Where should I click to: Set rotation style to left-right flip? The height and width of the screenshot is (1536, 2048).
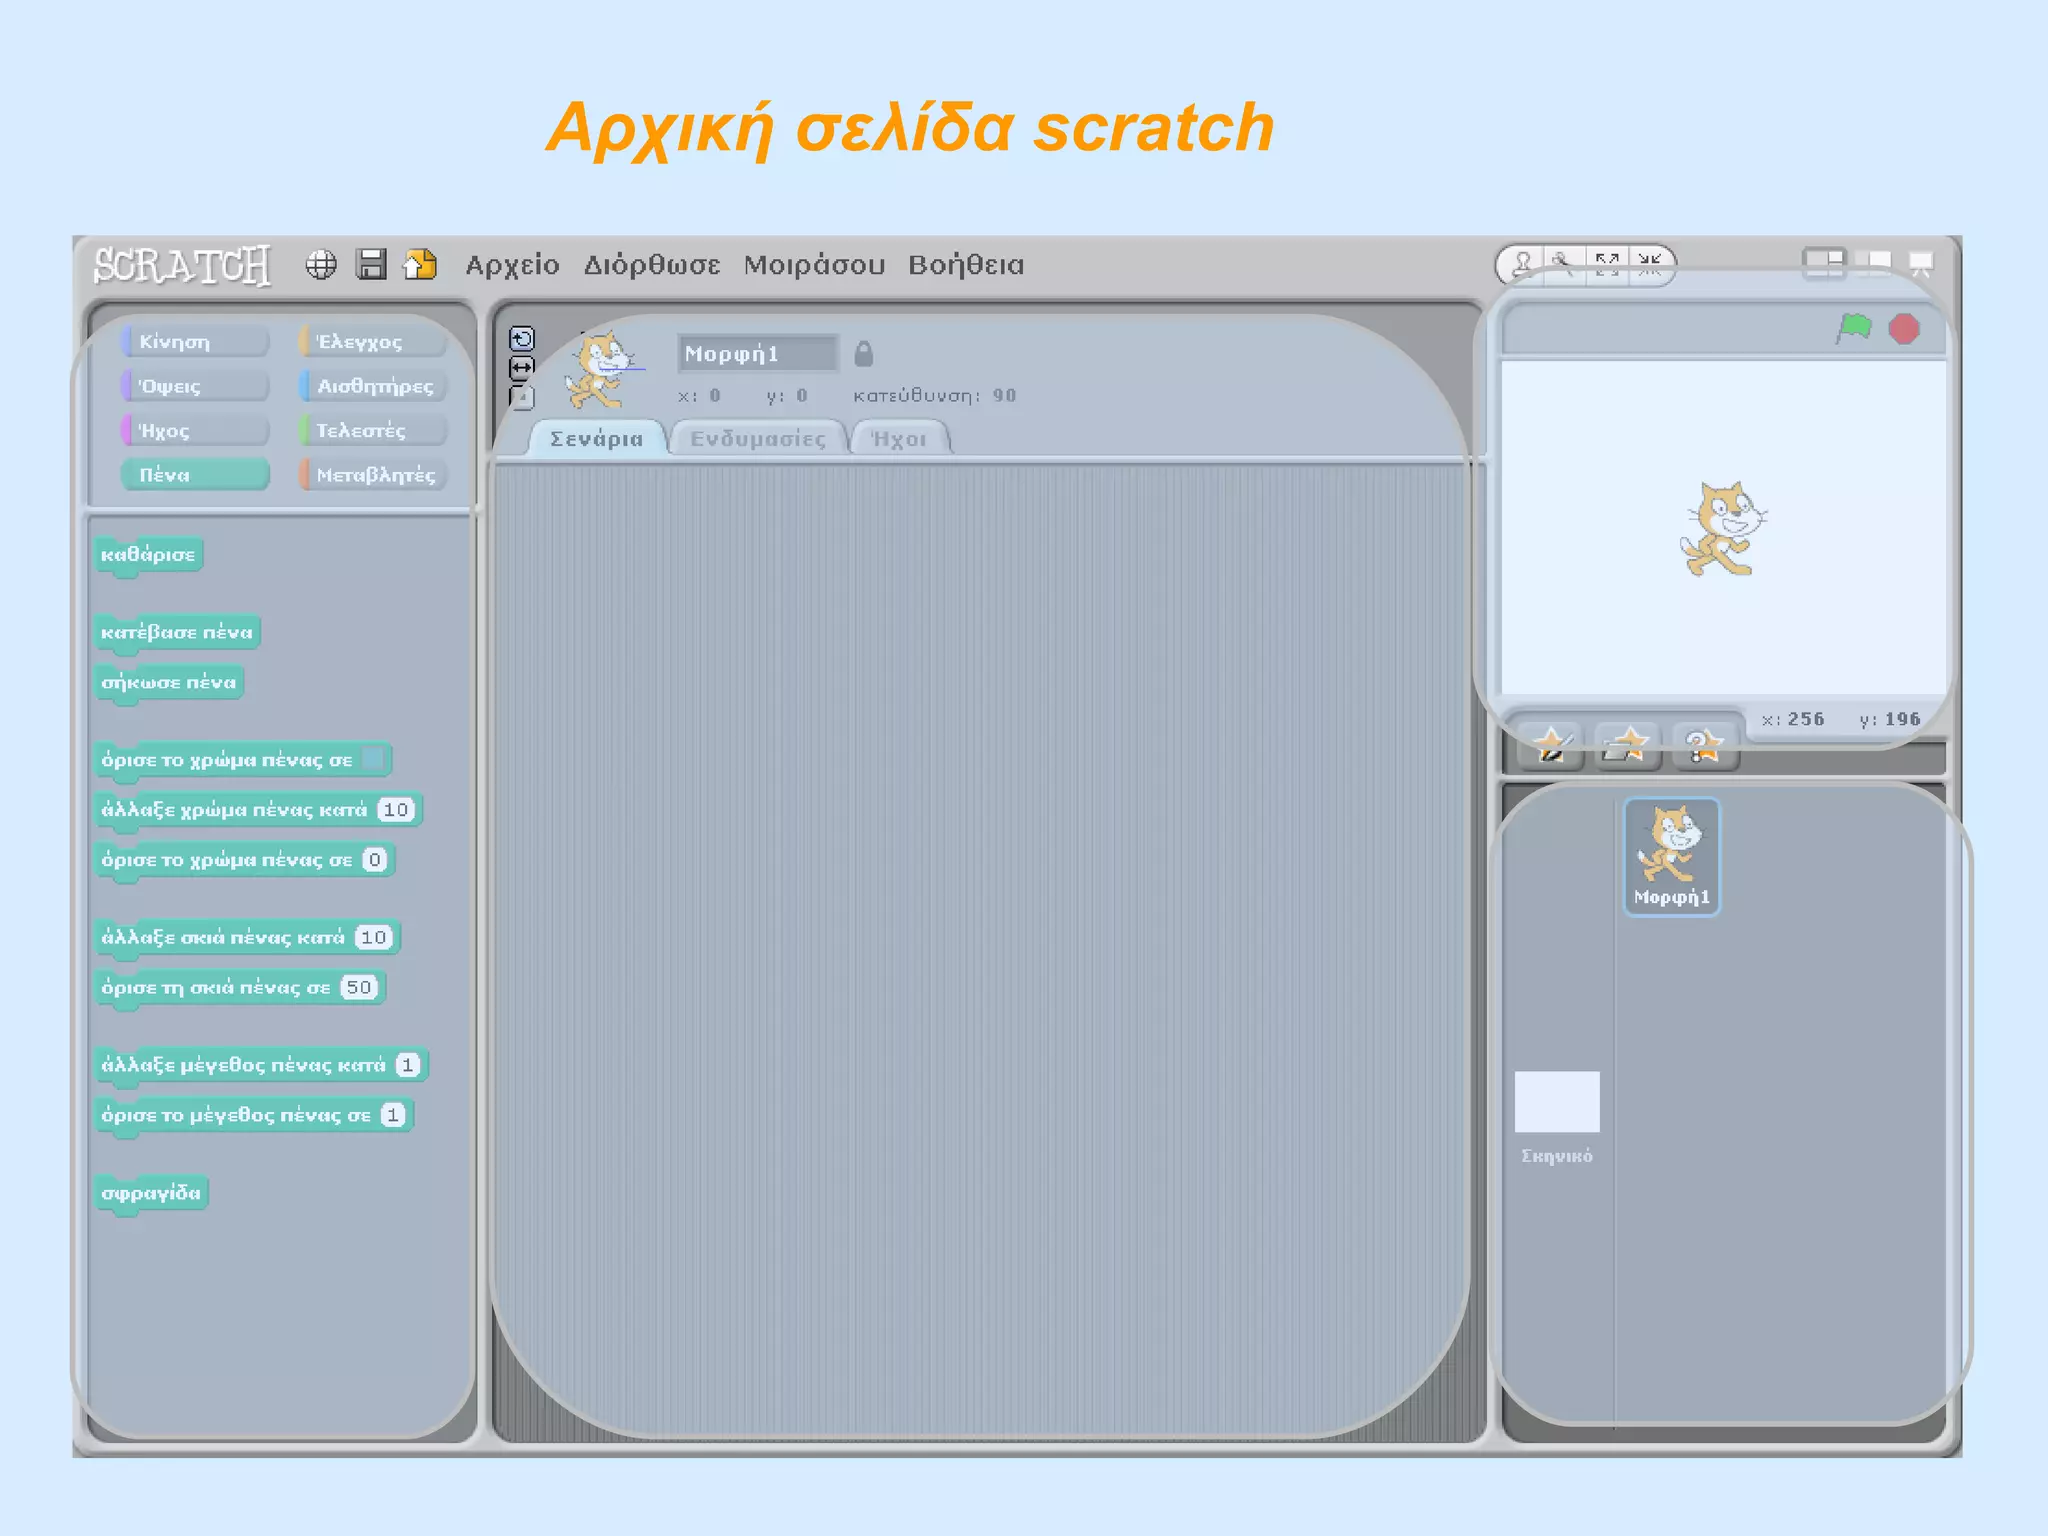point(522,367)
